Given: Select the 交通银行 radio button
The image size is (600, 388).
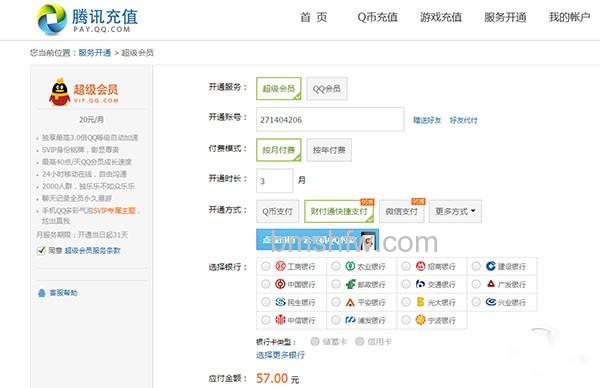Looking at the screenshot, I should 406,284.
